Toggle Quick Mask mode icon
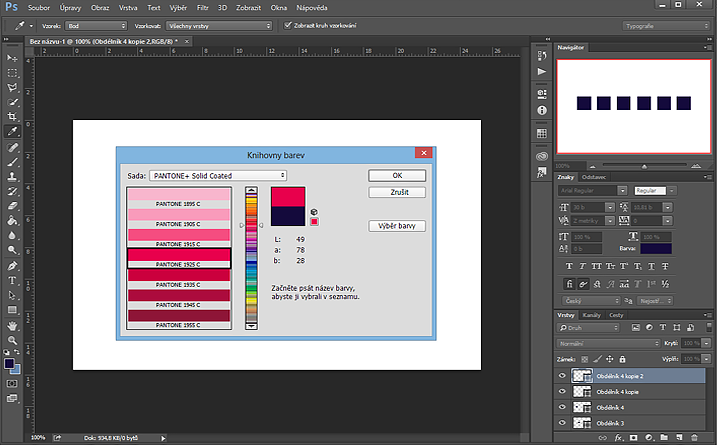 [x=12, y=383]
